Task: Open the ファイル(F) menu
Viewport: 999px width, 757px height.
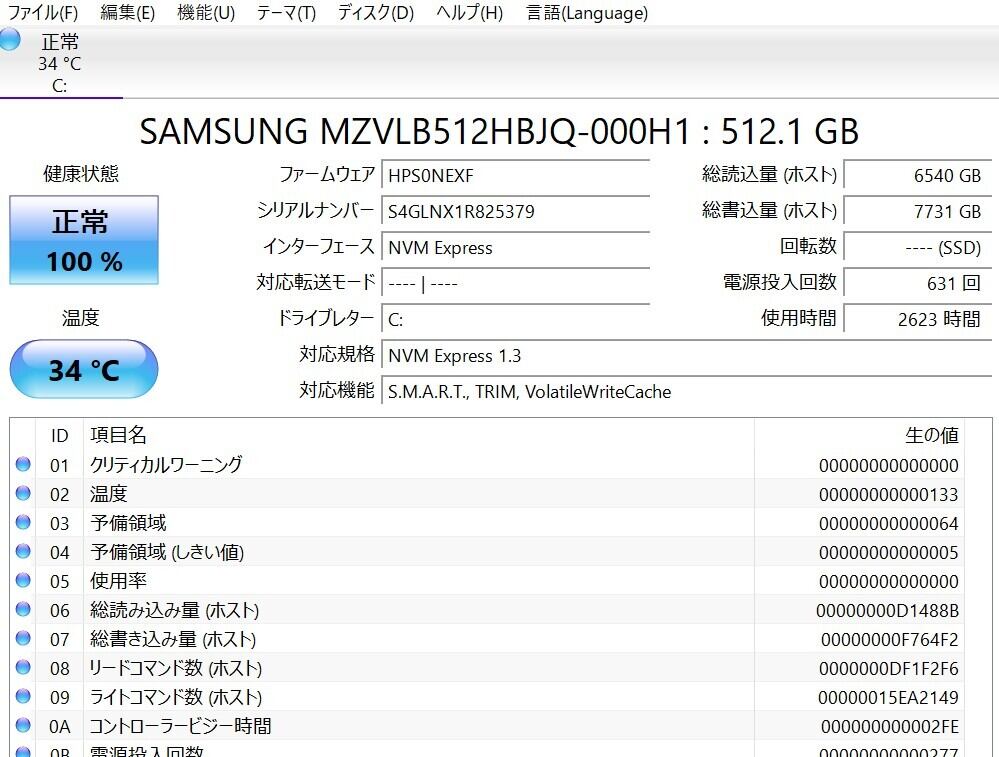Action: click(x=42, y=13)
